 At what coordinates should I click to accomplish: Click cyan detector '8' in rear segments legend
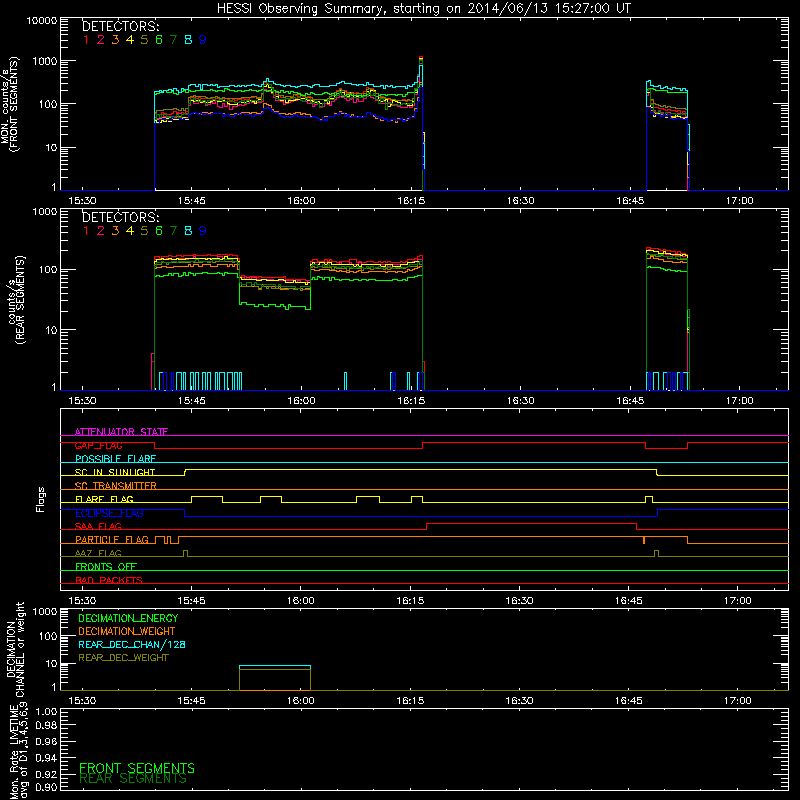pos(188,231)
